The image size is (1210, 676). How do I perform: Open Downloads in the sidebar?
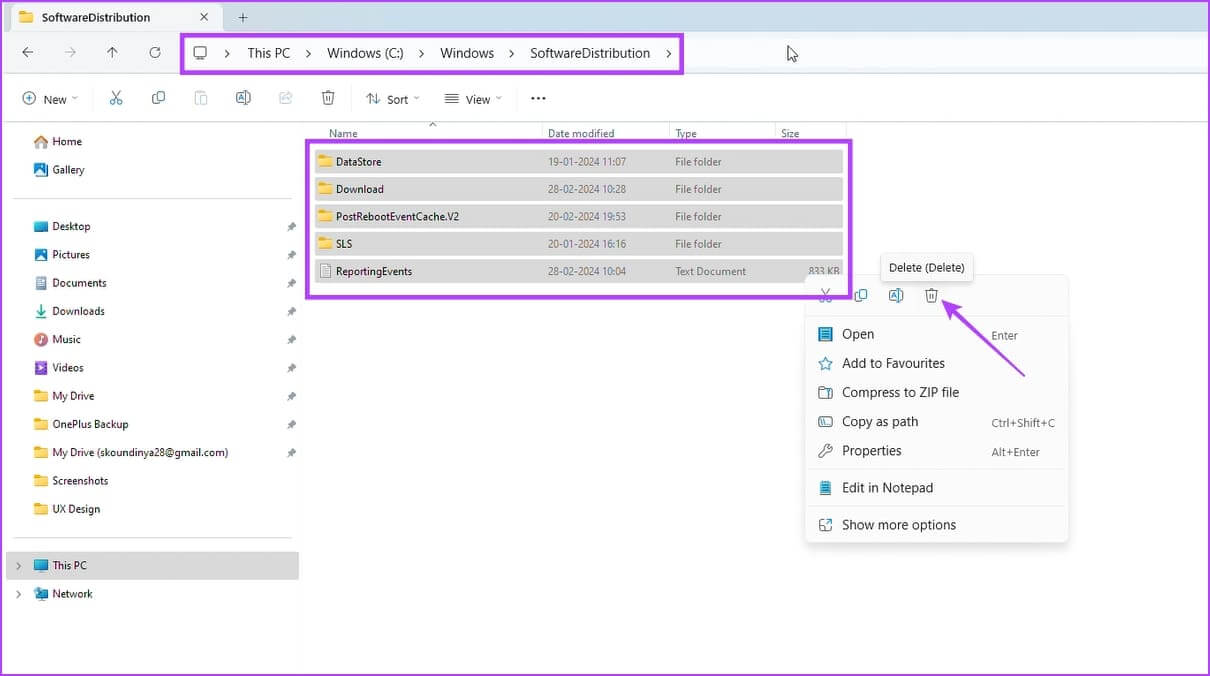point(78,311)
